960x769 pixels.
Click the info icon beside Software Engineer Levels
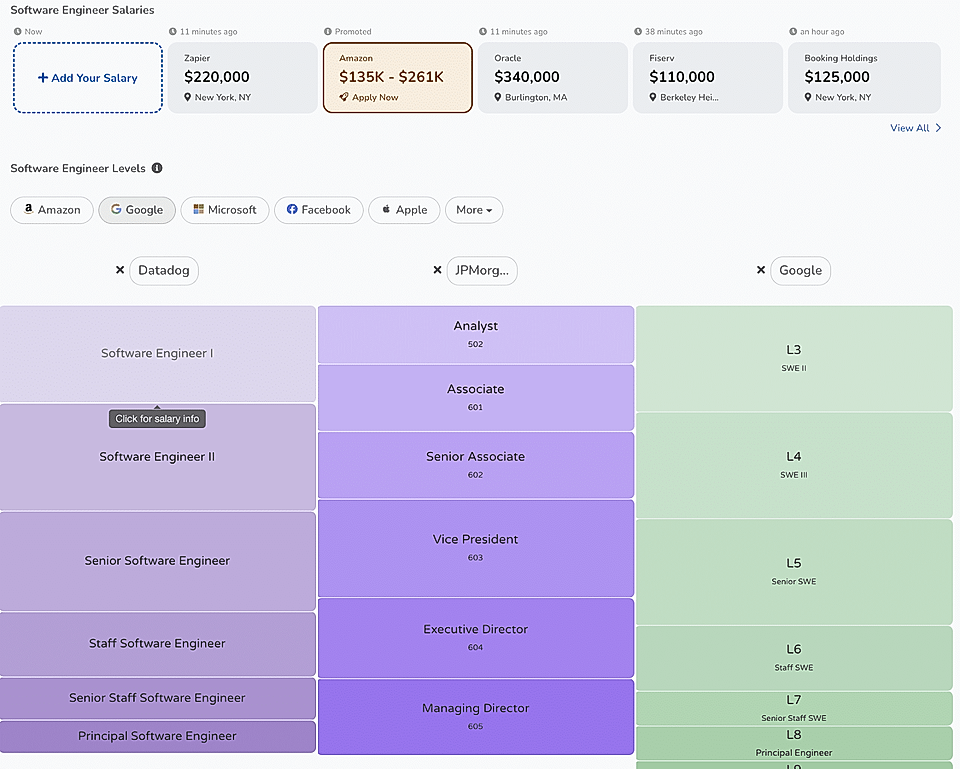[x=157, y=168]
